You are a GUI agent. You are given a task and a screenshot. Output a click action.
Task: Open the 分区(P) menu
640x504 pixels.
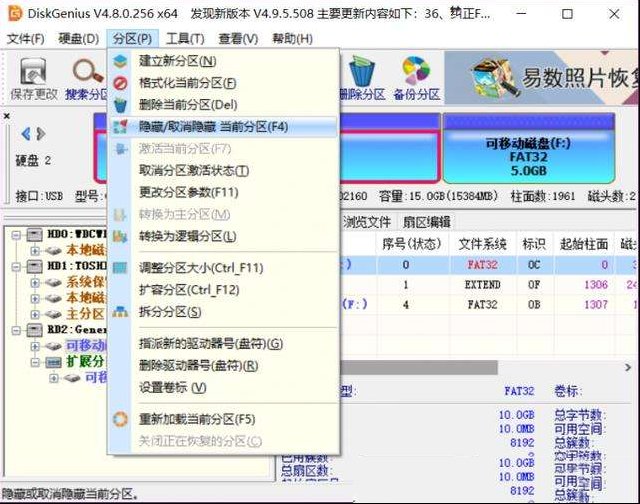(132, 39)
